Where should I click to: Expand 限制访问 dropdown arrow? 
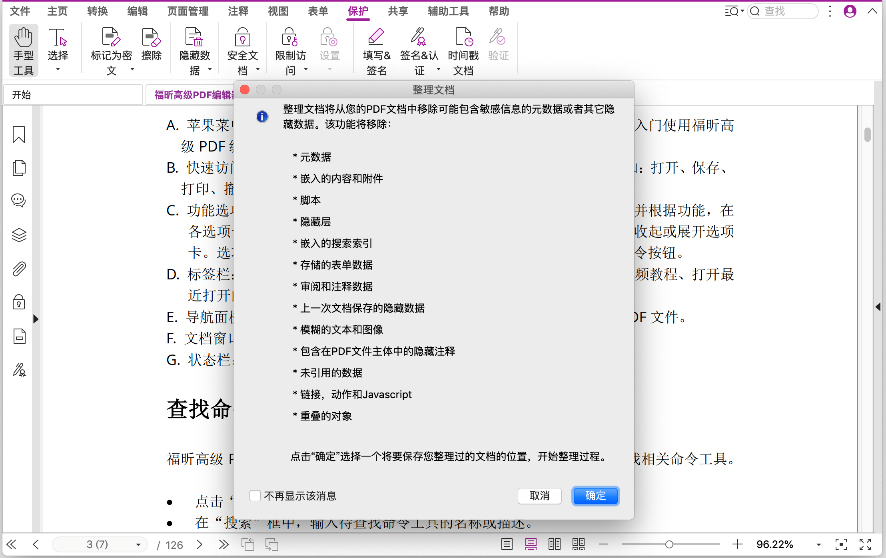306,69
